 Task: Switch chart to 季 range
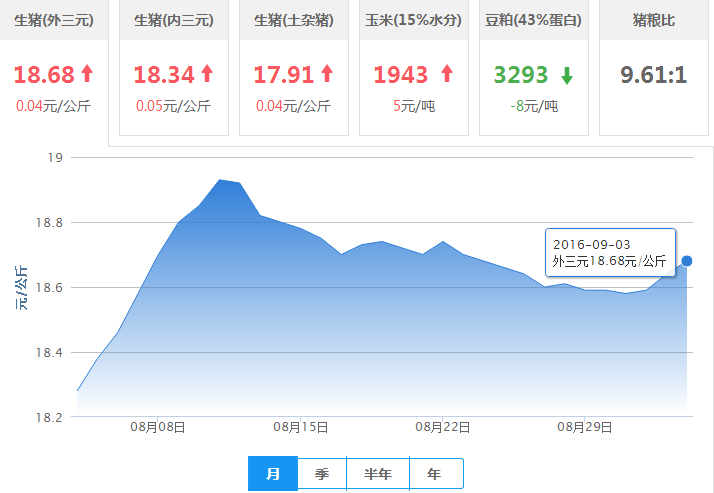click(322, 473)
